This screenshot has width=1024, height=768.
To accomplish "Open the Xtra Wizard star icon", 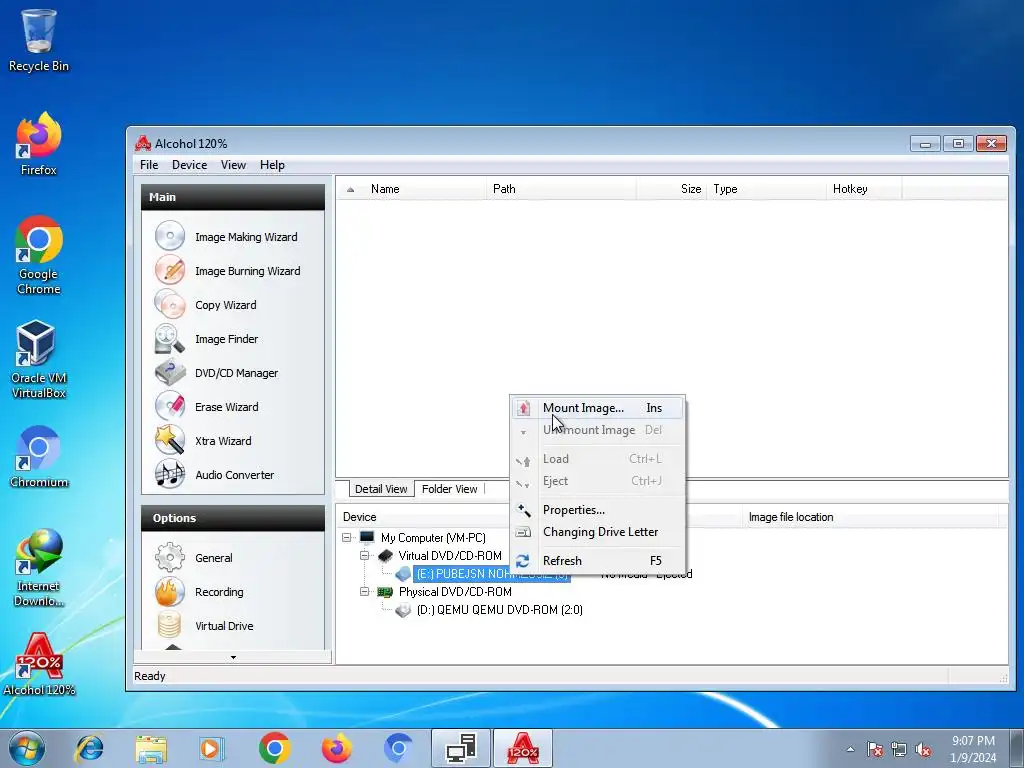I will pos(170,440).
